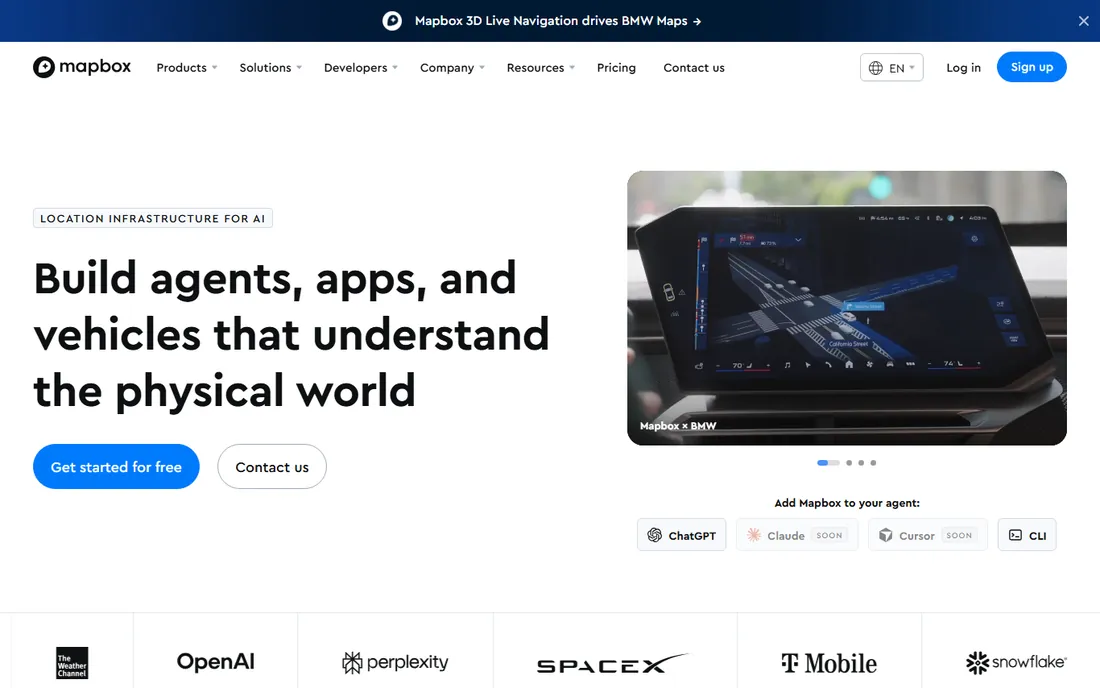
Task: Click the Cursor agent button
Action: coord(927,535)
